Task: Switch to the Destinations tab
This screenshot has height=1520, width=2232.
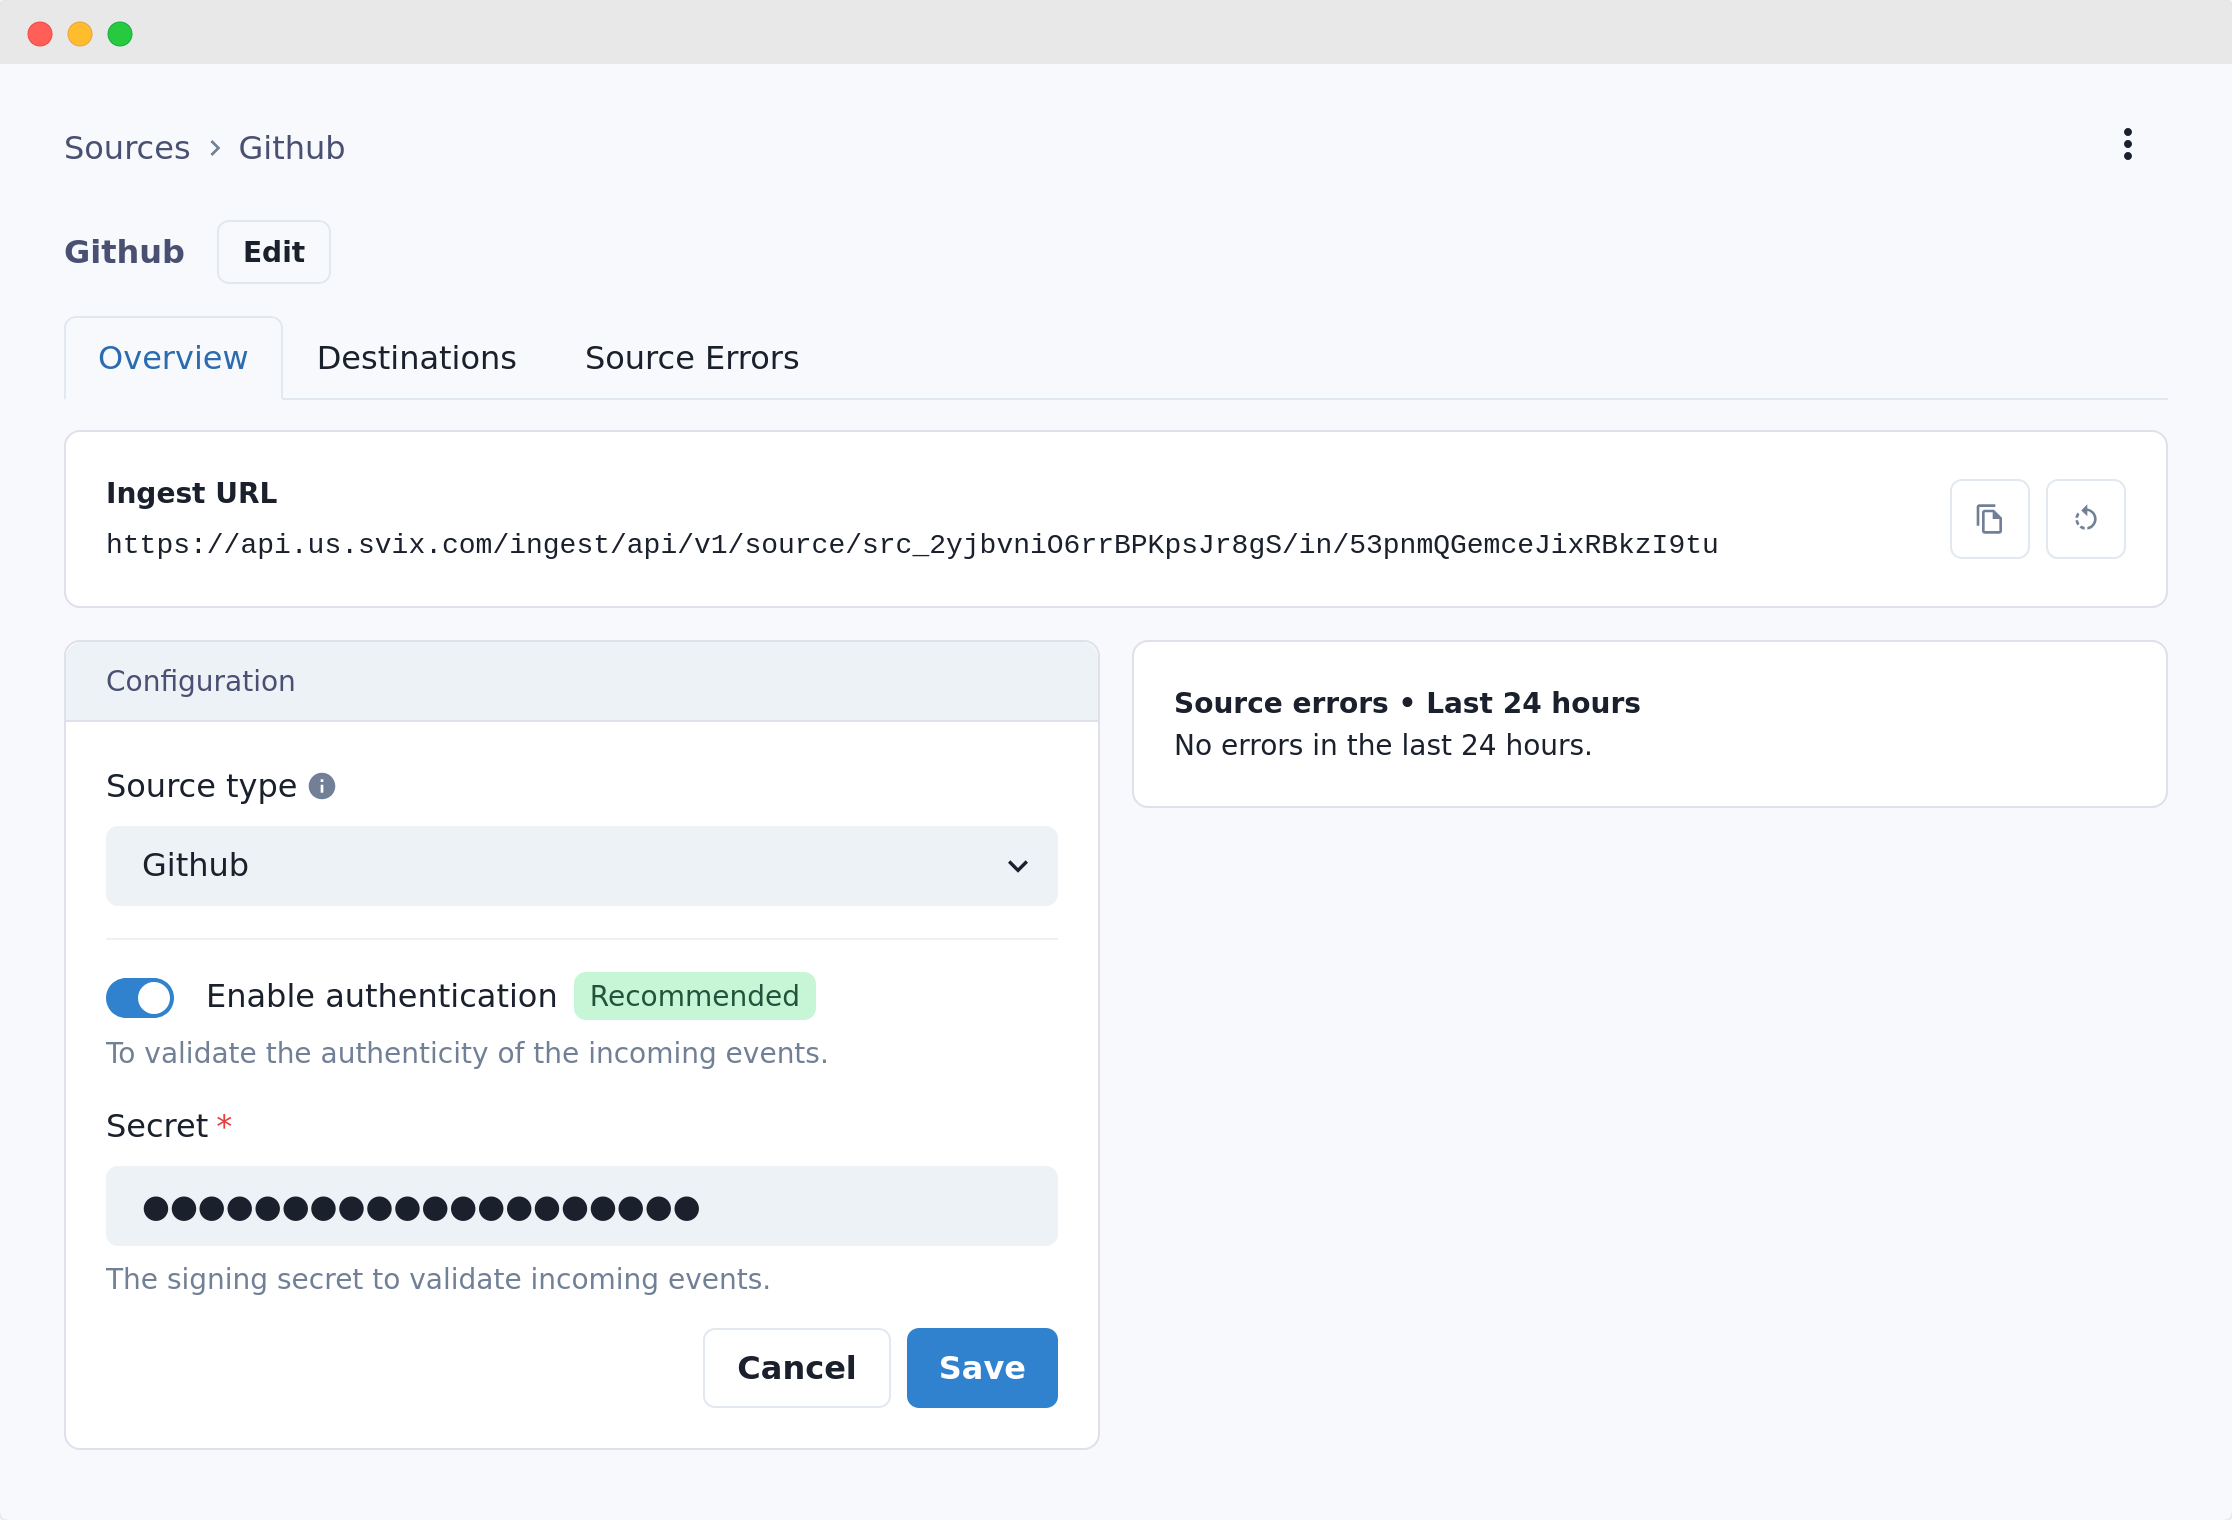Action: (416, 358)
